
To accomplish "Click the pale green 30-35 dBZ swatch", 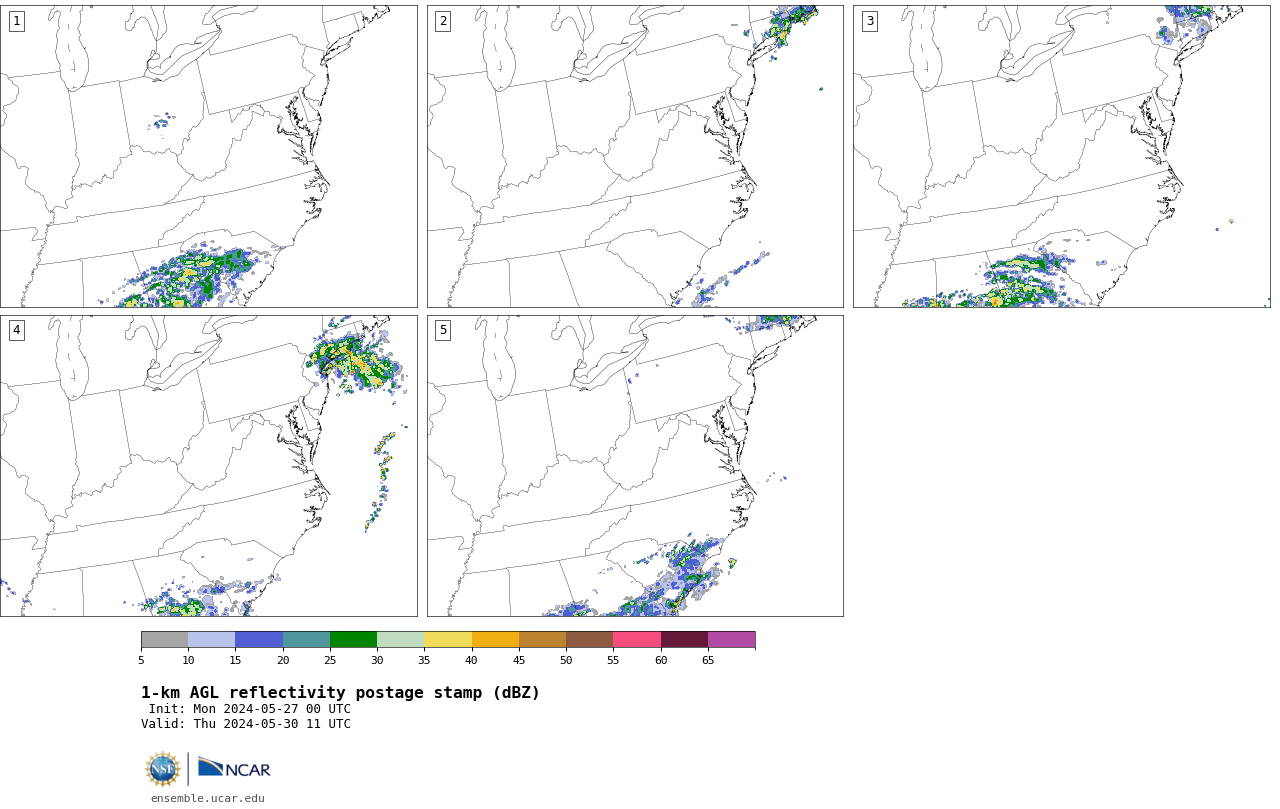I will (x=400, y=640).
